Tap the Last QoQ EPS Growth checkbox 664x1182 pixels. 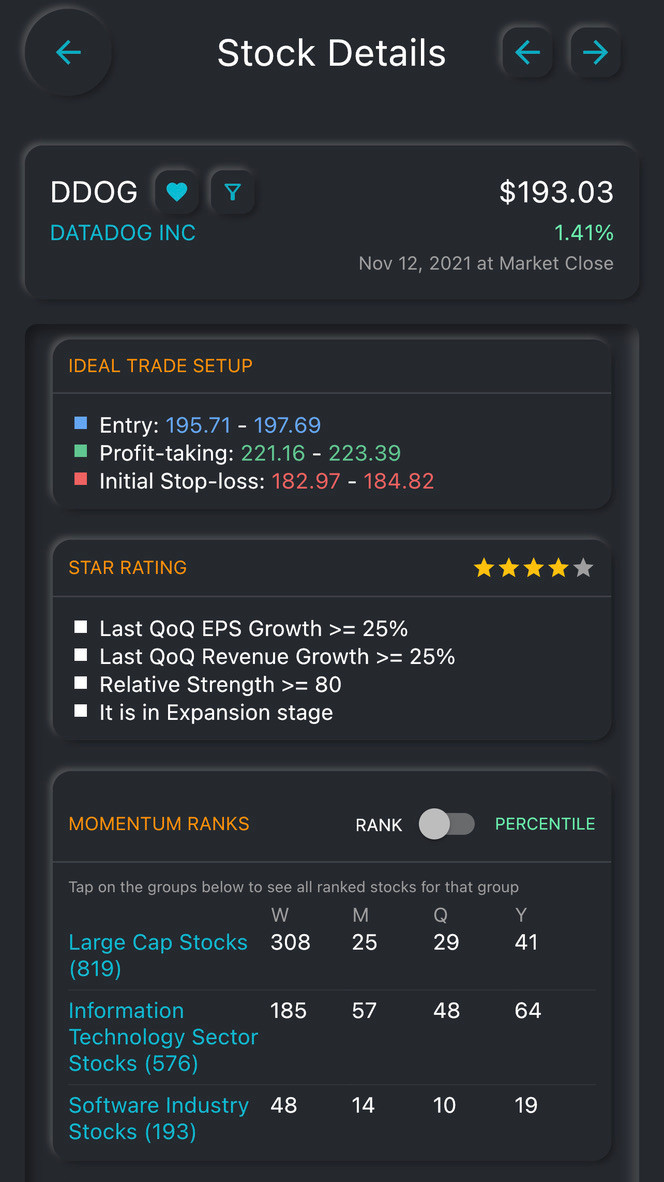(x=81, y=627)
